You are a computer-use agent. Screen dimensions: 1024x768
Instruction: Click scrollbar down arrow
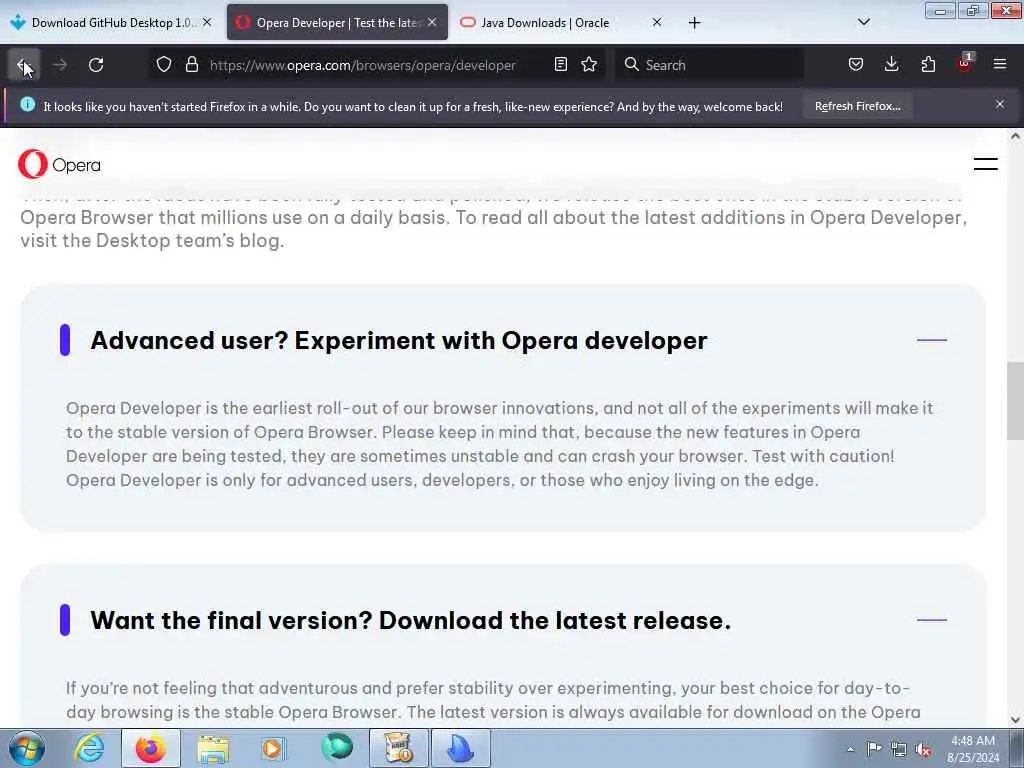point(1015,720)
